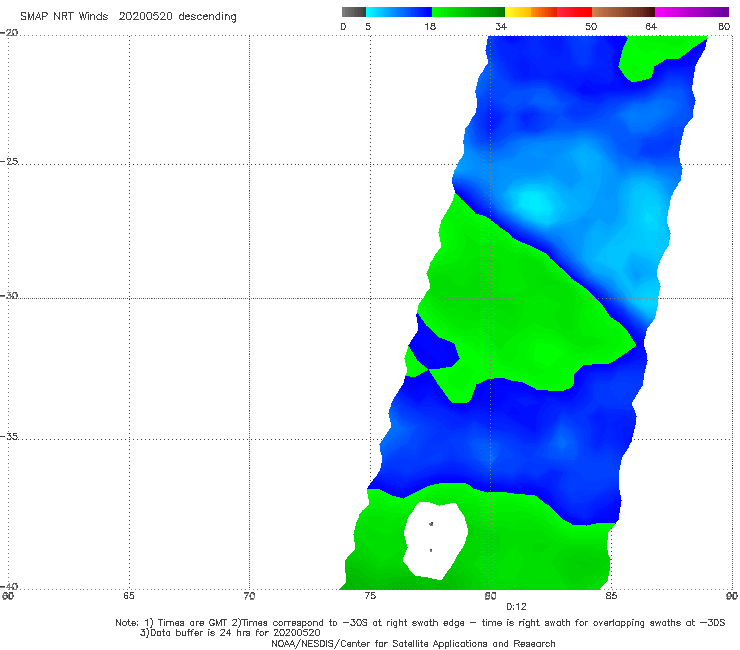
Task: Click the magenta-purple colorbar segment
Action: 692,12
